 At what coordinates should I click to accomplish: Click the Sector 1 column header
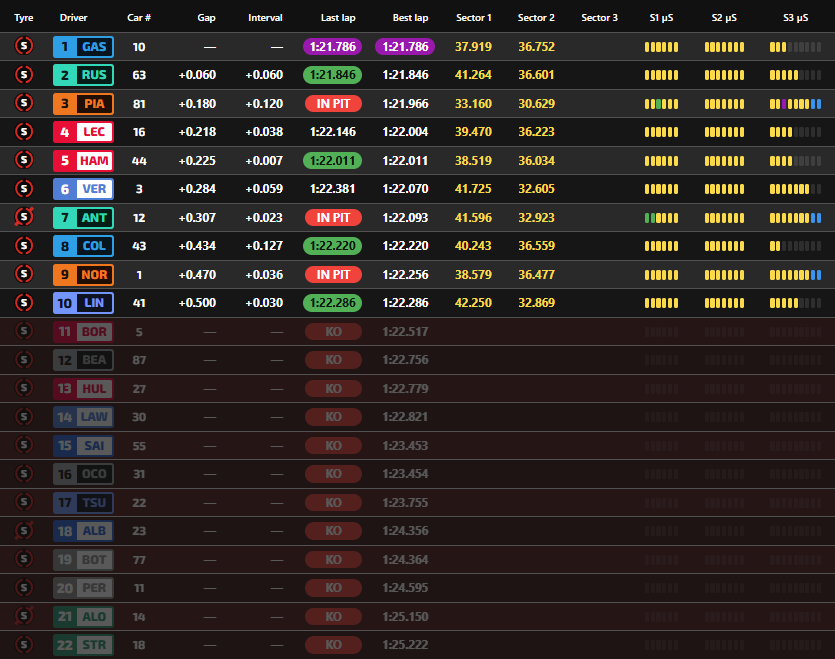[473, 18]
